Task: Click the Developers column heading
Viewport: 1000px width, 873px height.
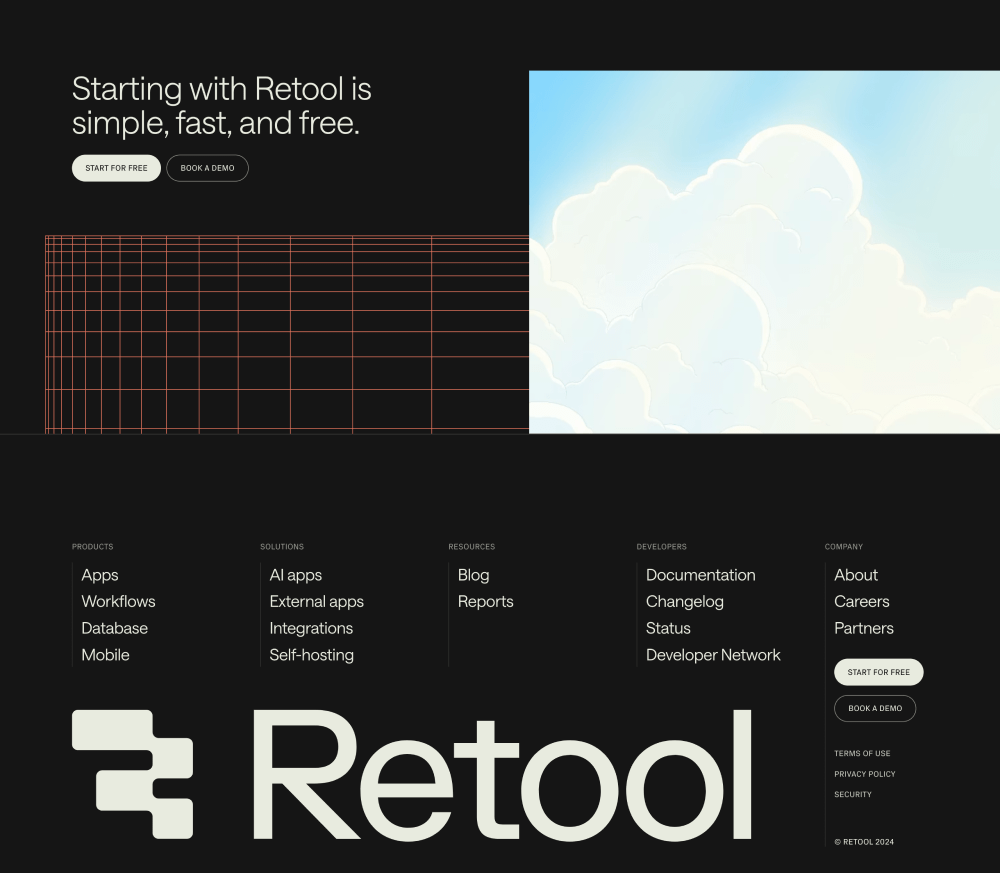Action: click(661, 547)
